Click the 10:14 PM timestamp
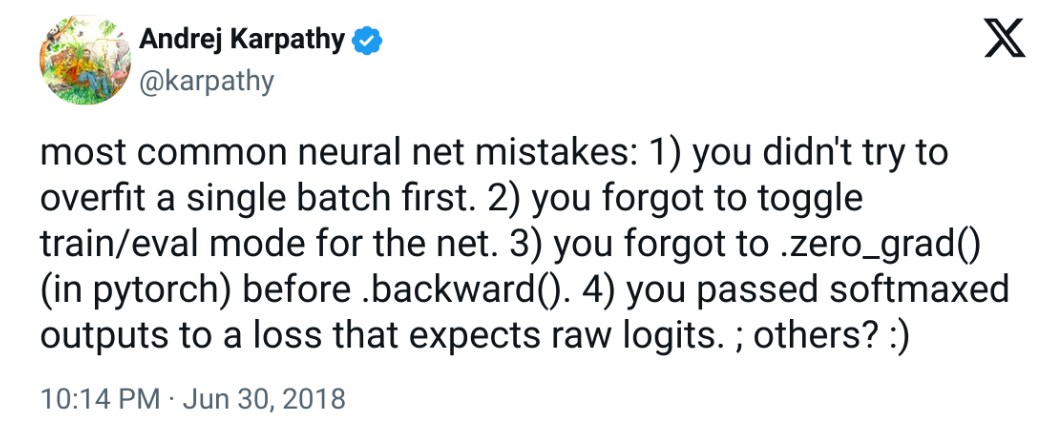 coord(99,400)
